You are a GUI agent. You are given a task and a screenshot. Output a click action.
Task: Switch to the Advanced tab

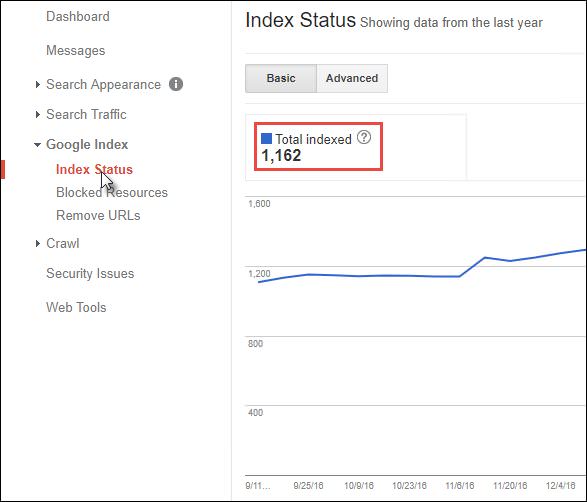tap(352, 78)
